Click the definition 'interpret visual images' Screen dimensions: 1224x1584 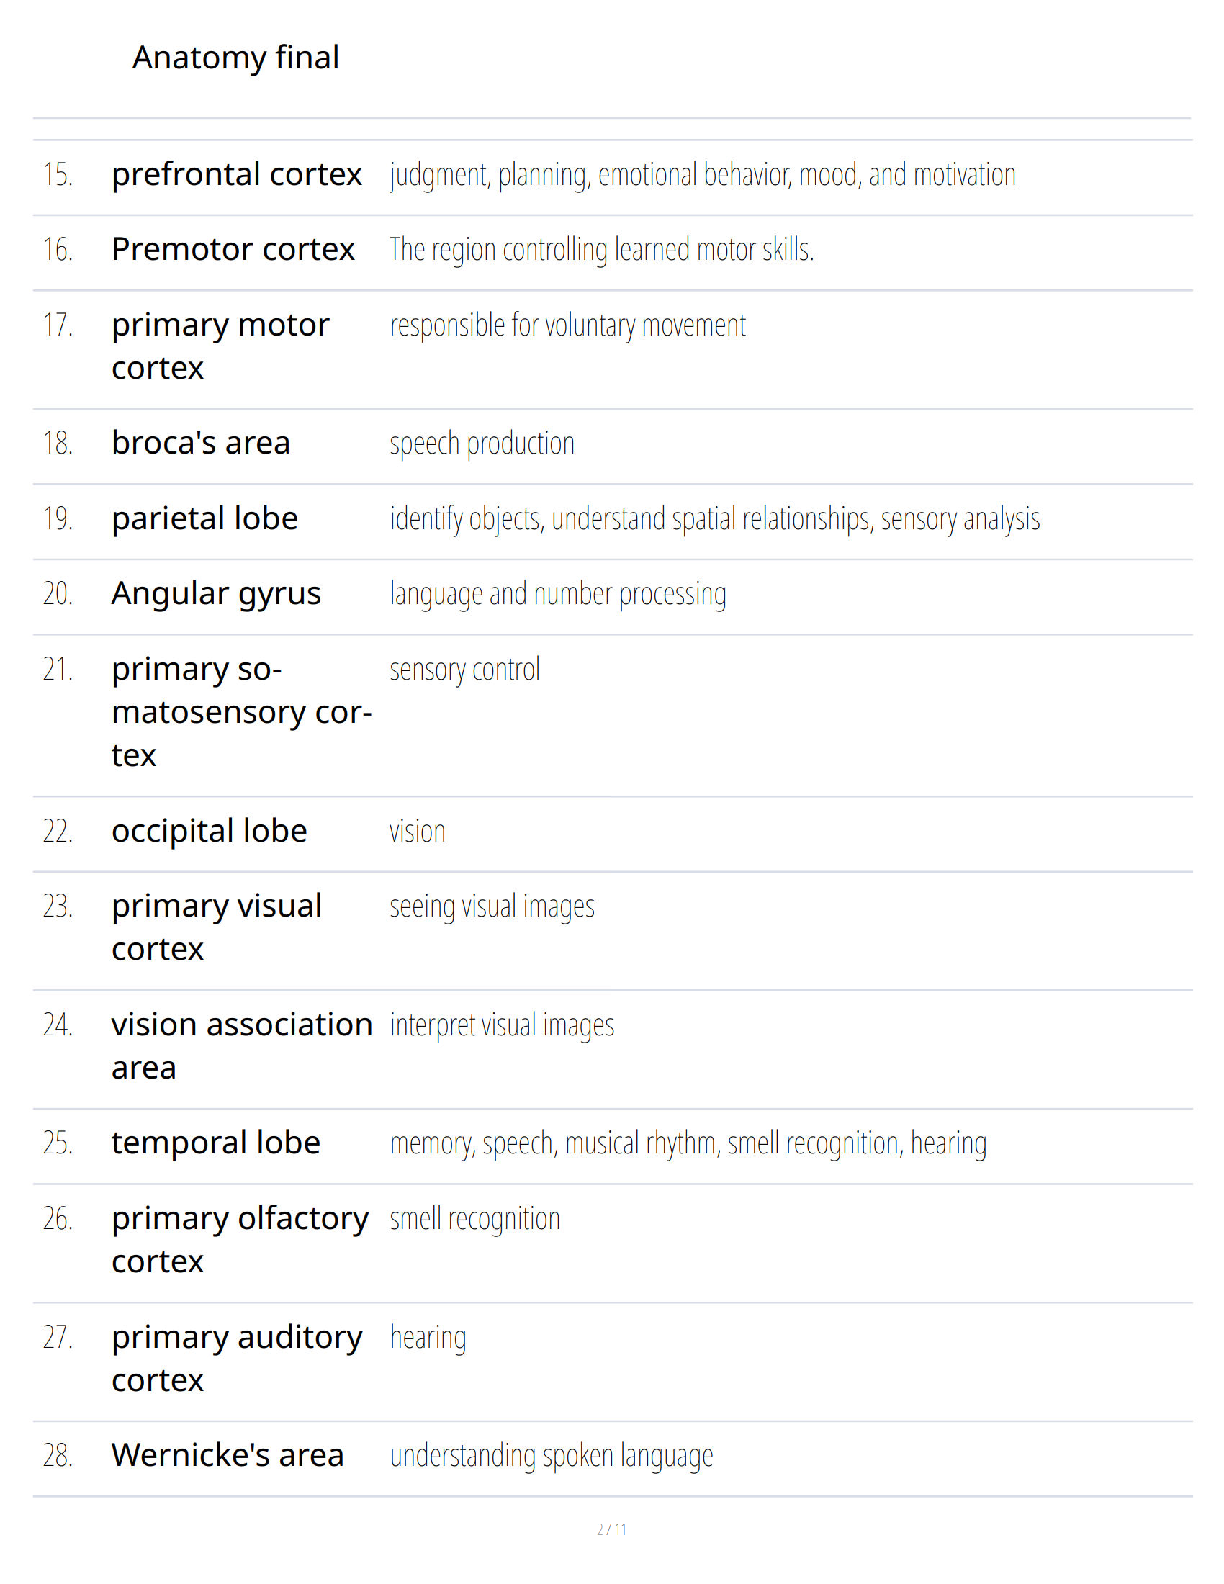click(x=502, y=1026)
